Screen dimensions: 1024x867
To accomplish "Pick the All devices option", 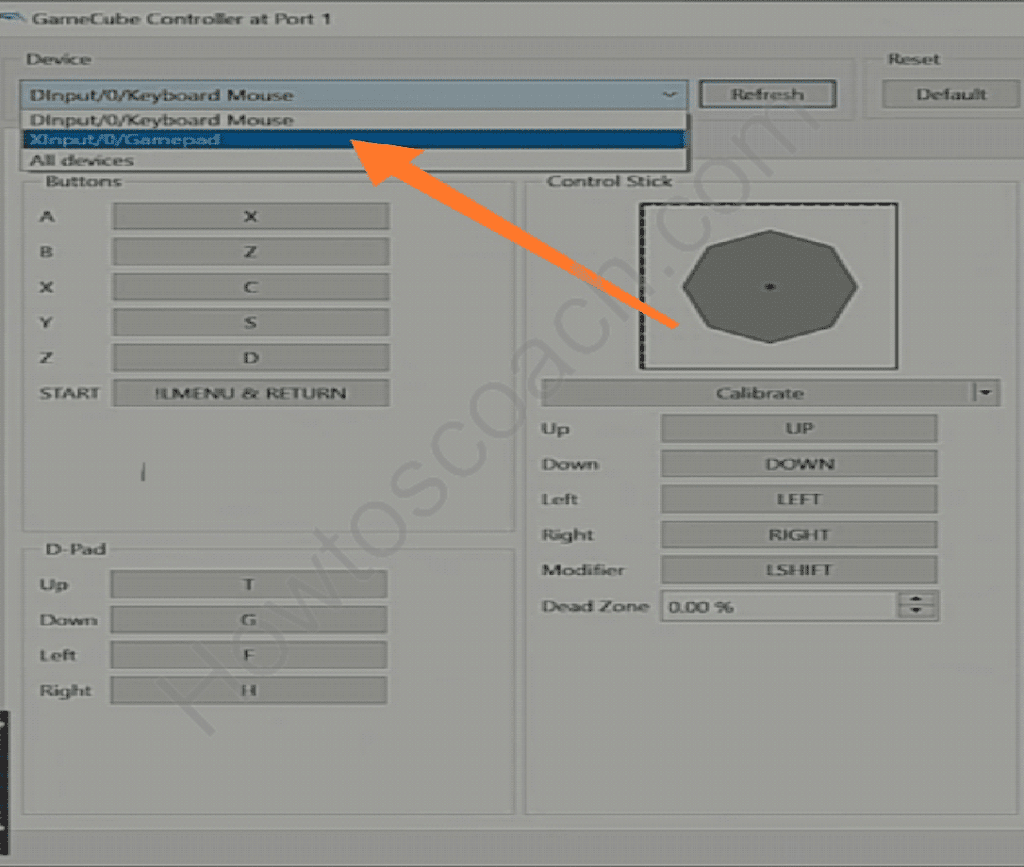I will (355, 160).
